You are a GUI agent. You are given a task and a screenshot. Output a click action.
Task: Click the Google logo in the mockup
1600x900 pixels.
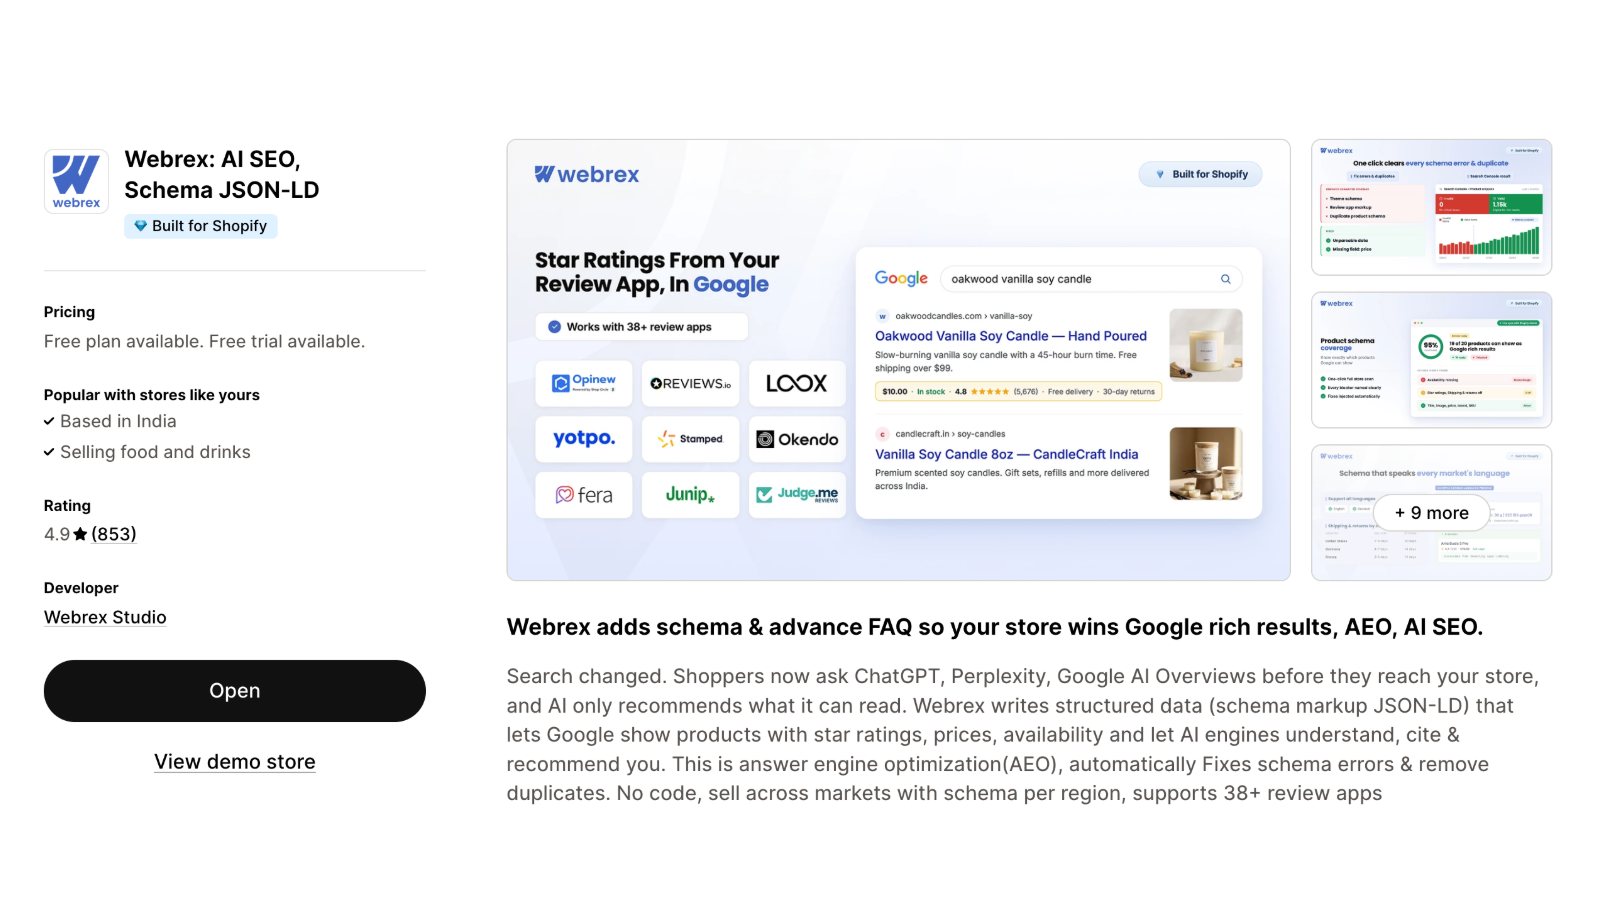[x=901, y=279]
